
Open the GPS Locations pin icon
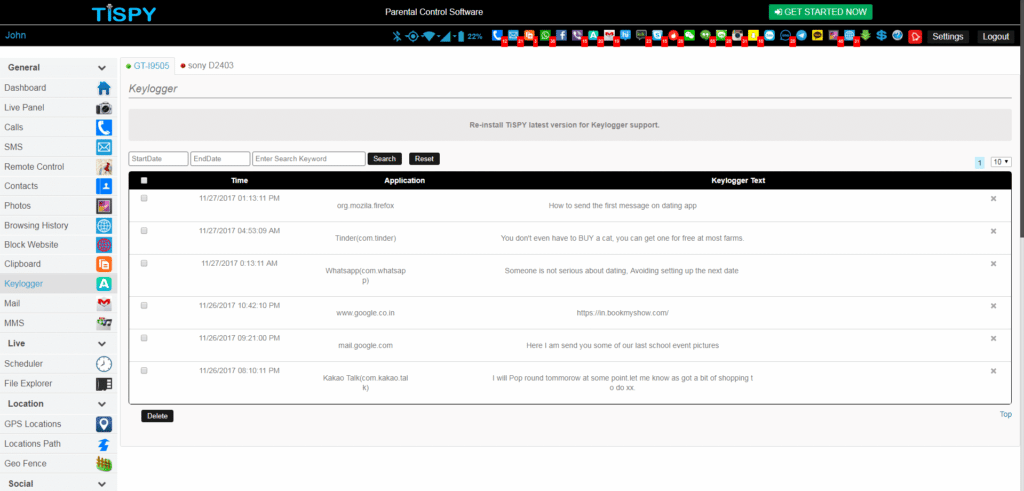104,424
